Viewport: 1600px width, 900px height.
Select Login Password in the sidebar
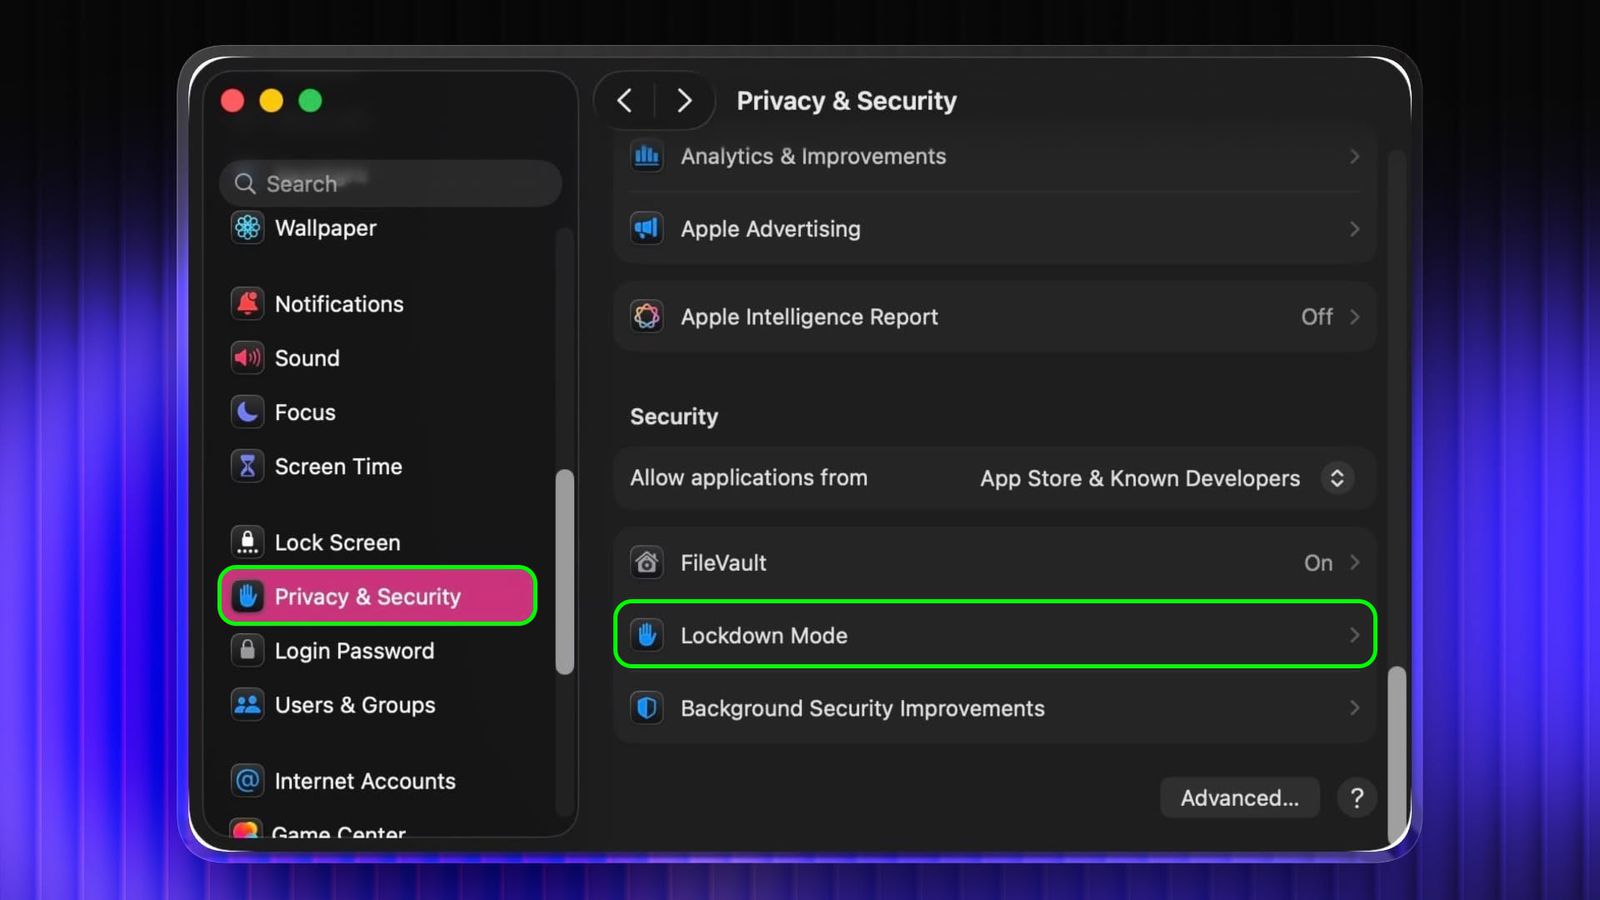click(x=354, y=651)
